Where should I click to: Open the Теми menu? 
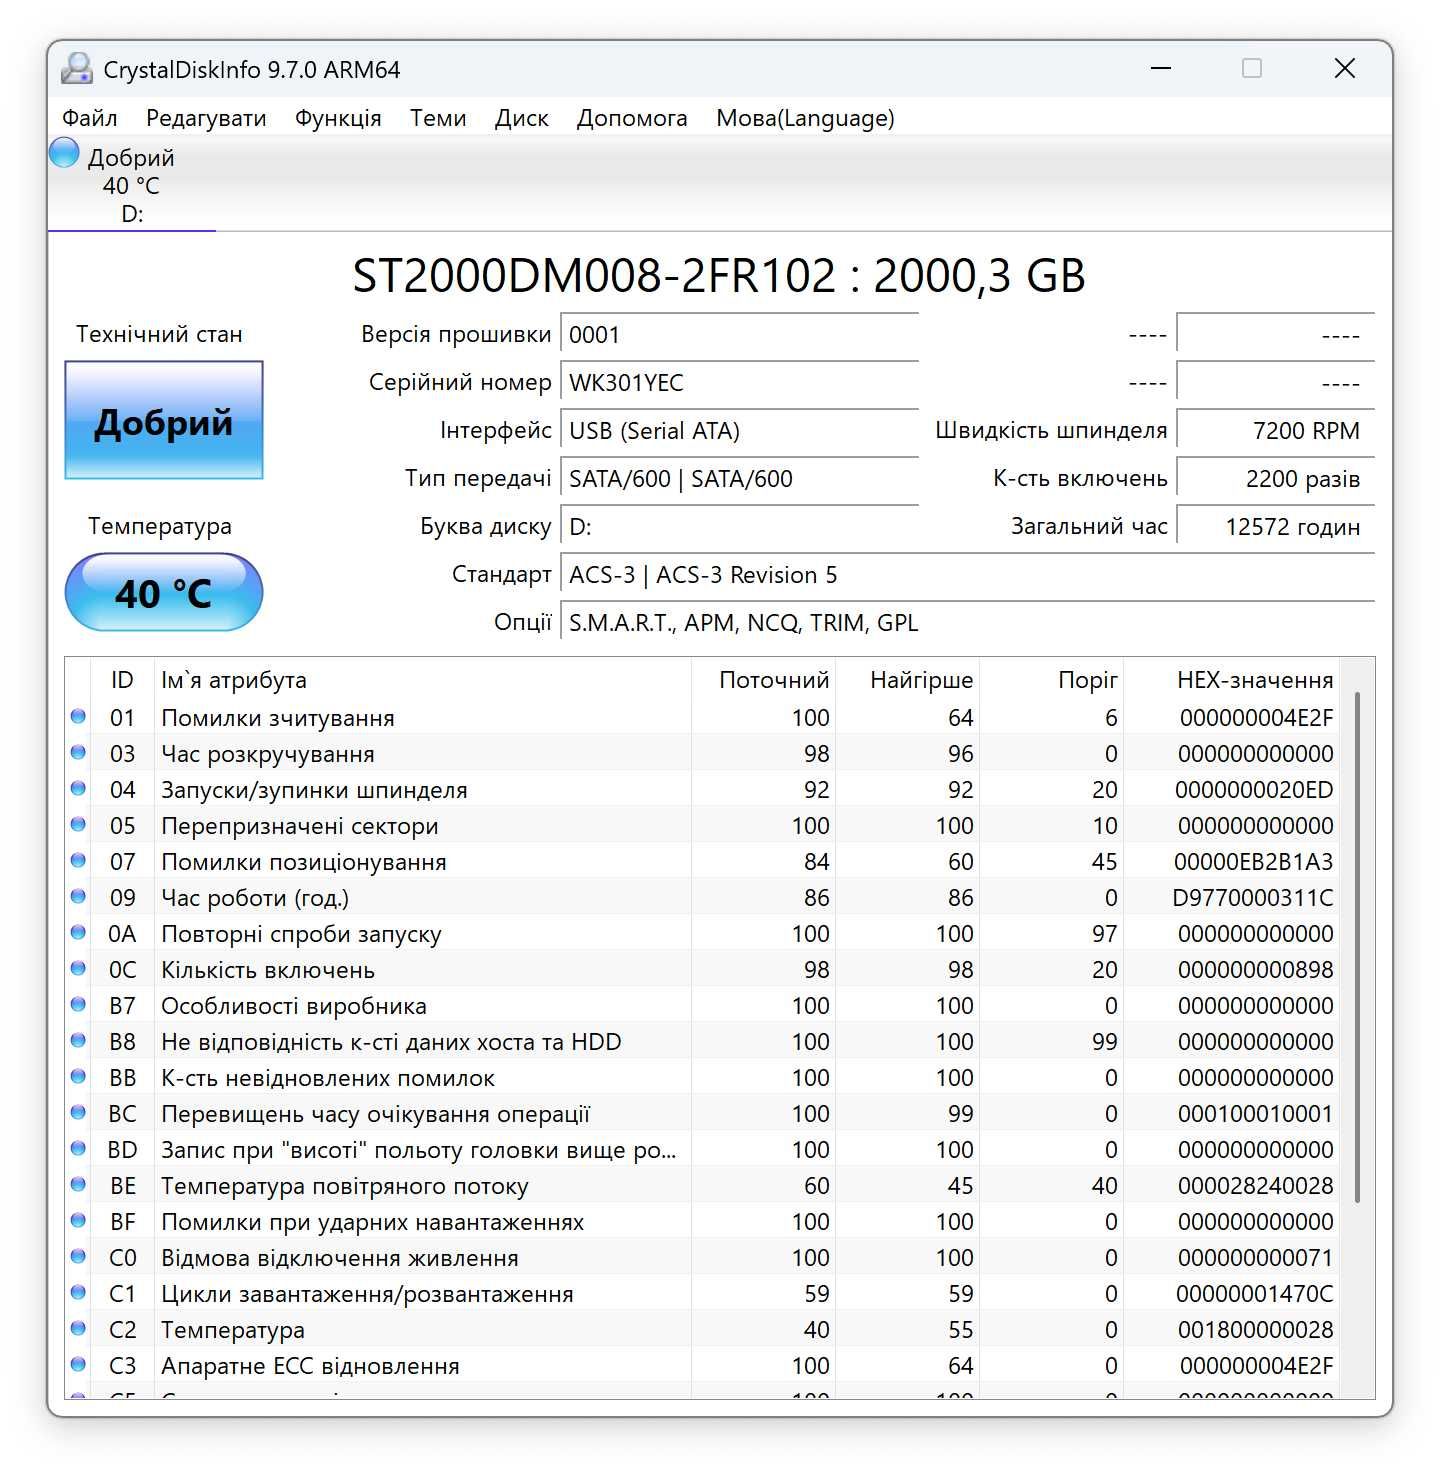coord(438,118)
